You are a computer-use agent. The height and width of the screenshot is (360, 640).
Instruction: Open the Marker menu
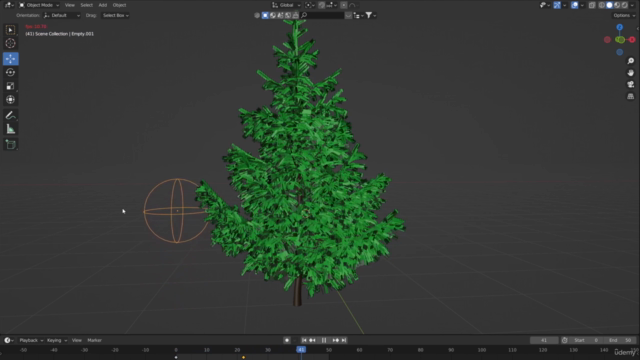click(95, 340)
